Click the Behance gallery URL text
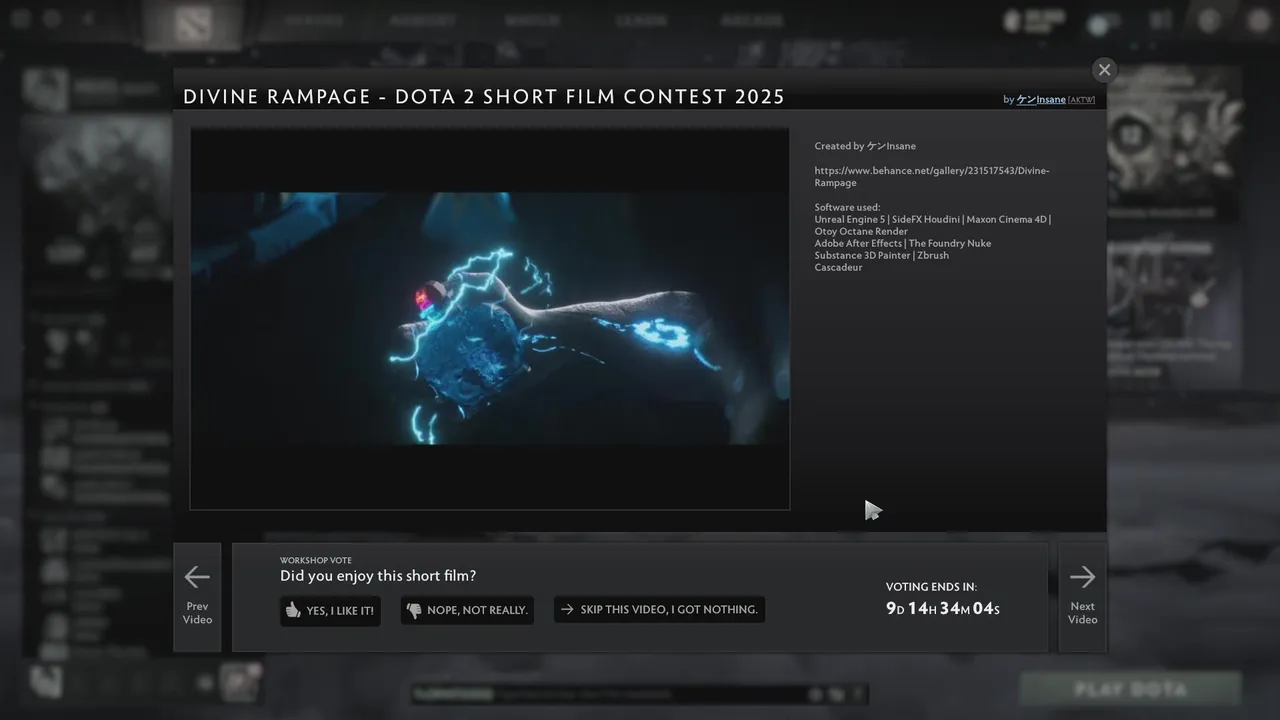Image resolution: width=1280 pixels, height=720 pixels. click(932, 177)
